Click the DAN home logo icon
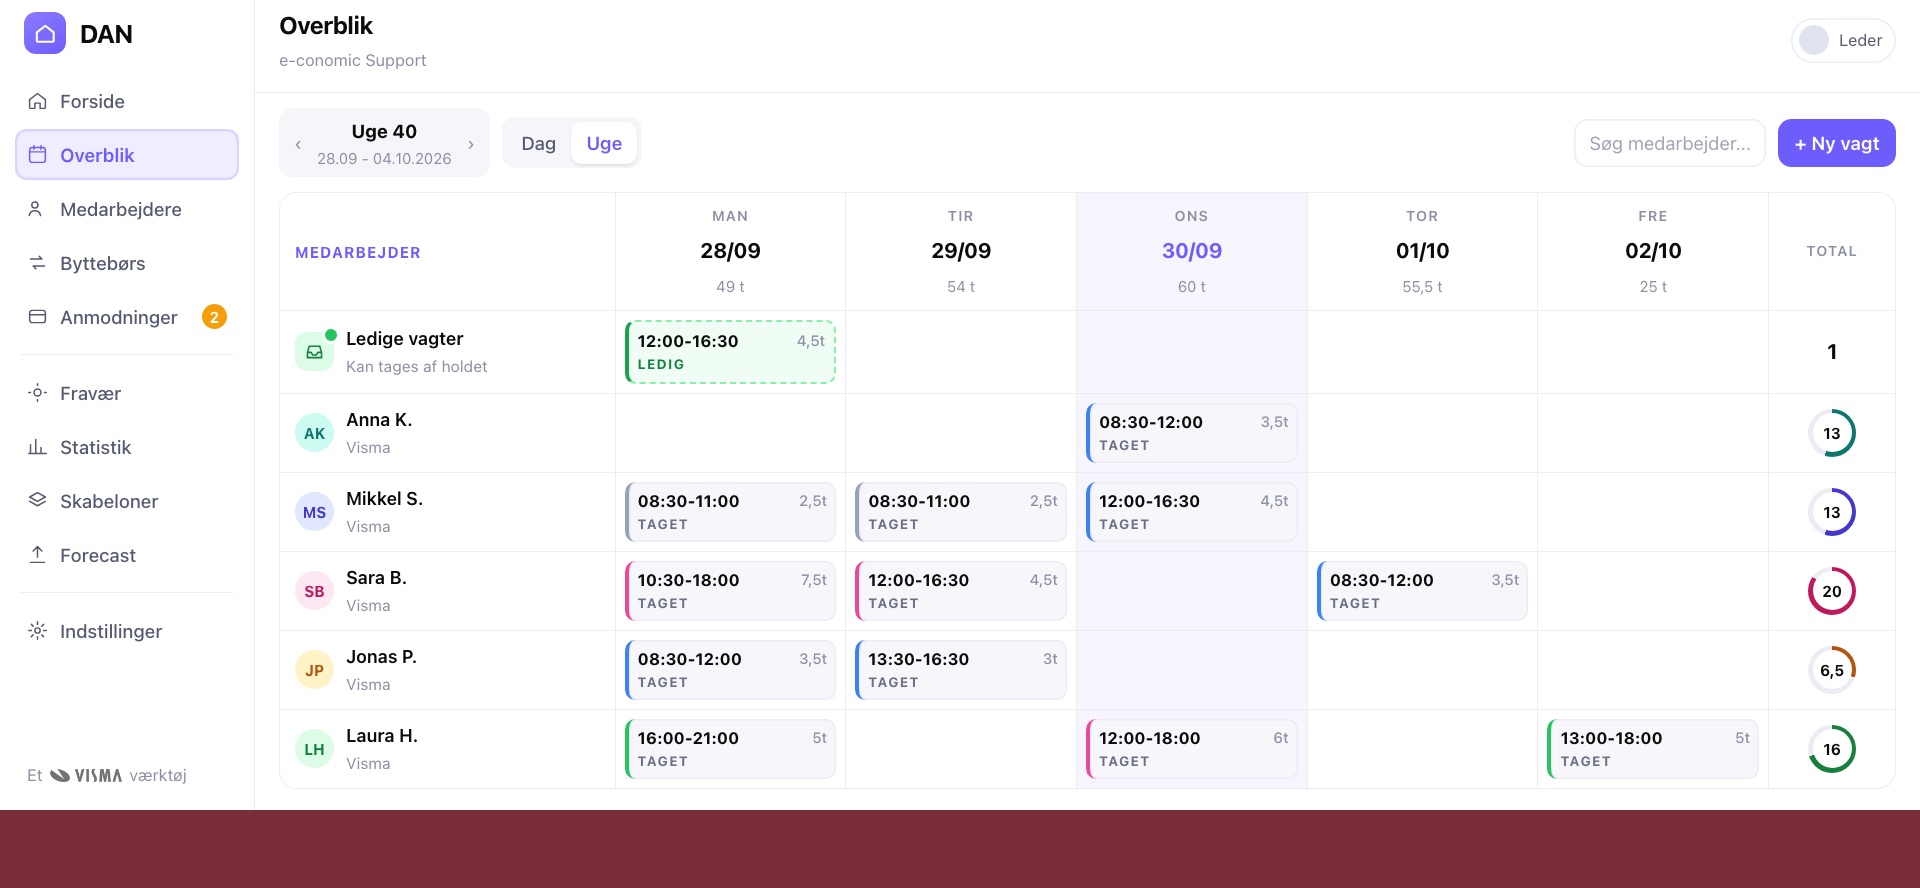Viewport: 1920px width, 888px height. click(x=45, y=33)
